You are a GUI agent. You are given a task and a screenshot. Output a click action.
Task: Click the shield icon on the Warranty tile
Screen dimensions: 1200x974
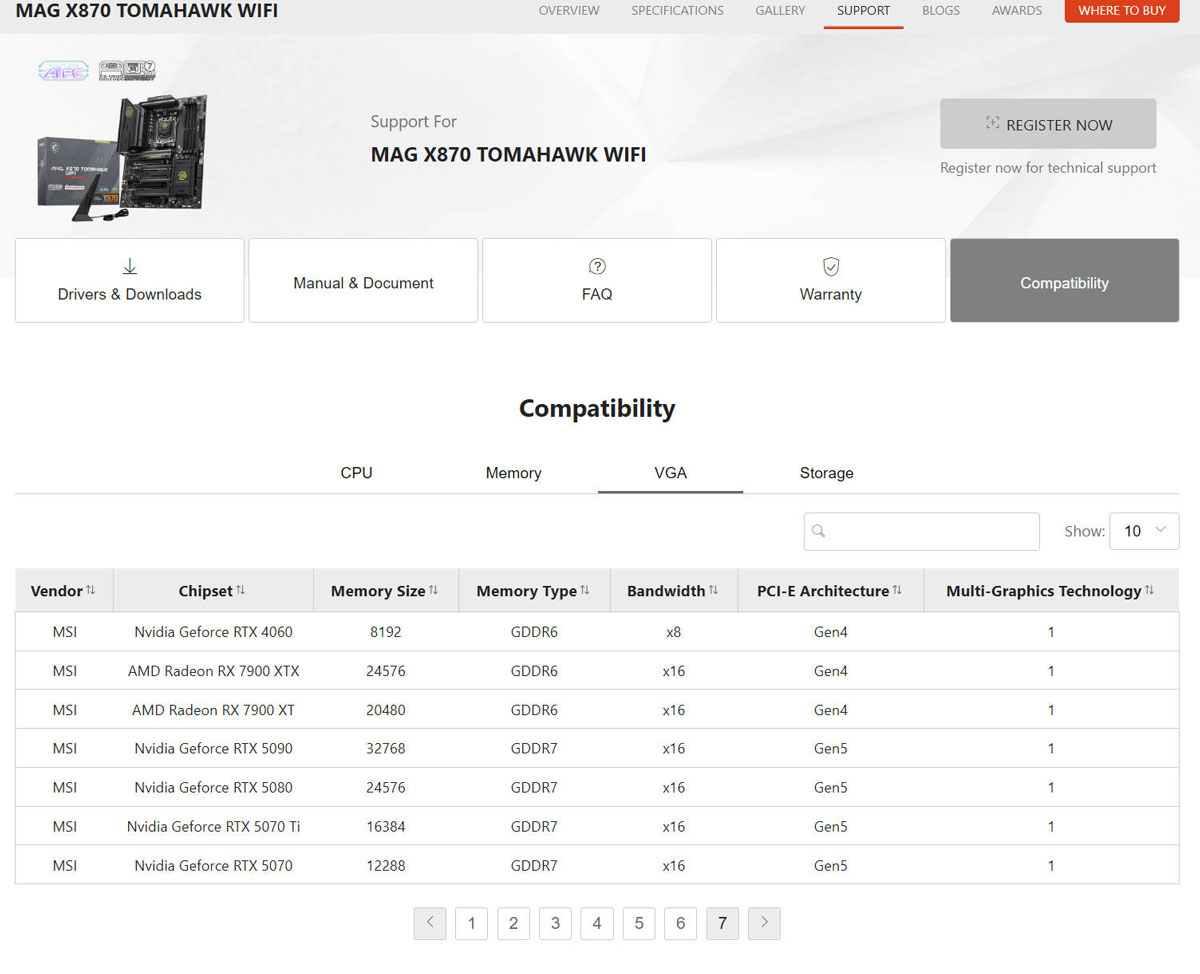coord(830,266)
